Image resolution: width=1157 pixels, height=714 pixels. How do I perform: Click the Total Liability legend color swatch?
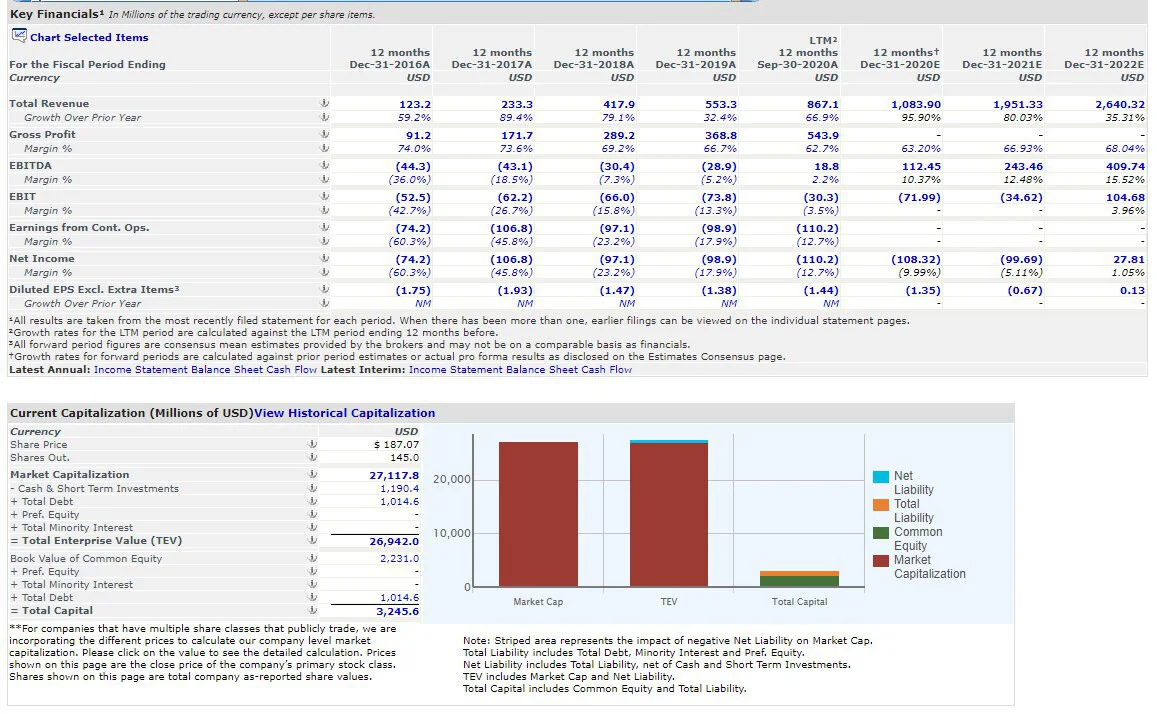point(880,505)
